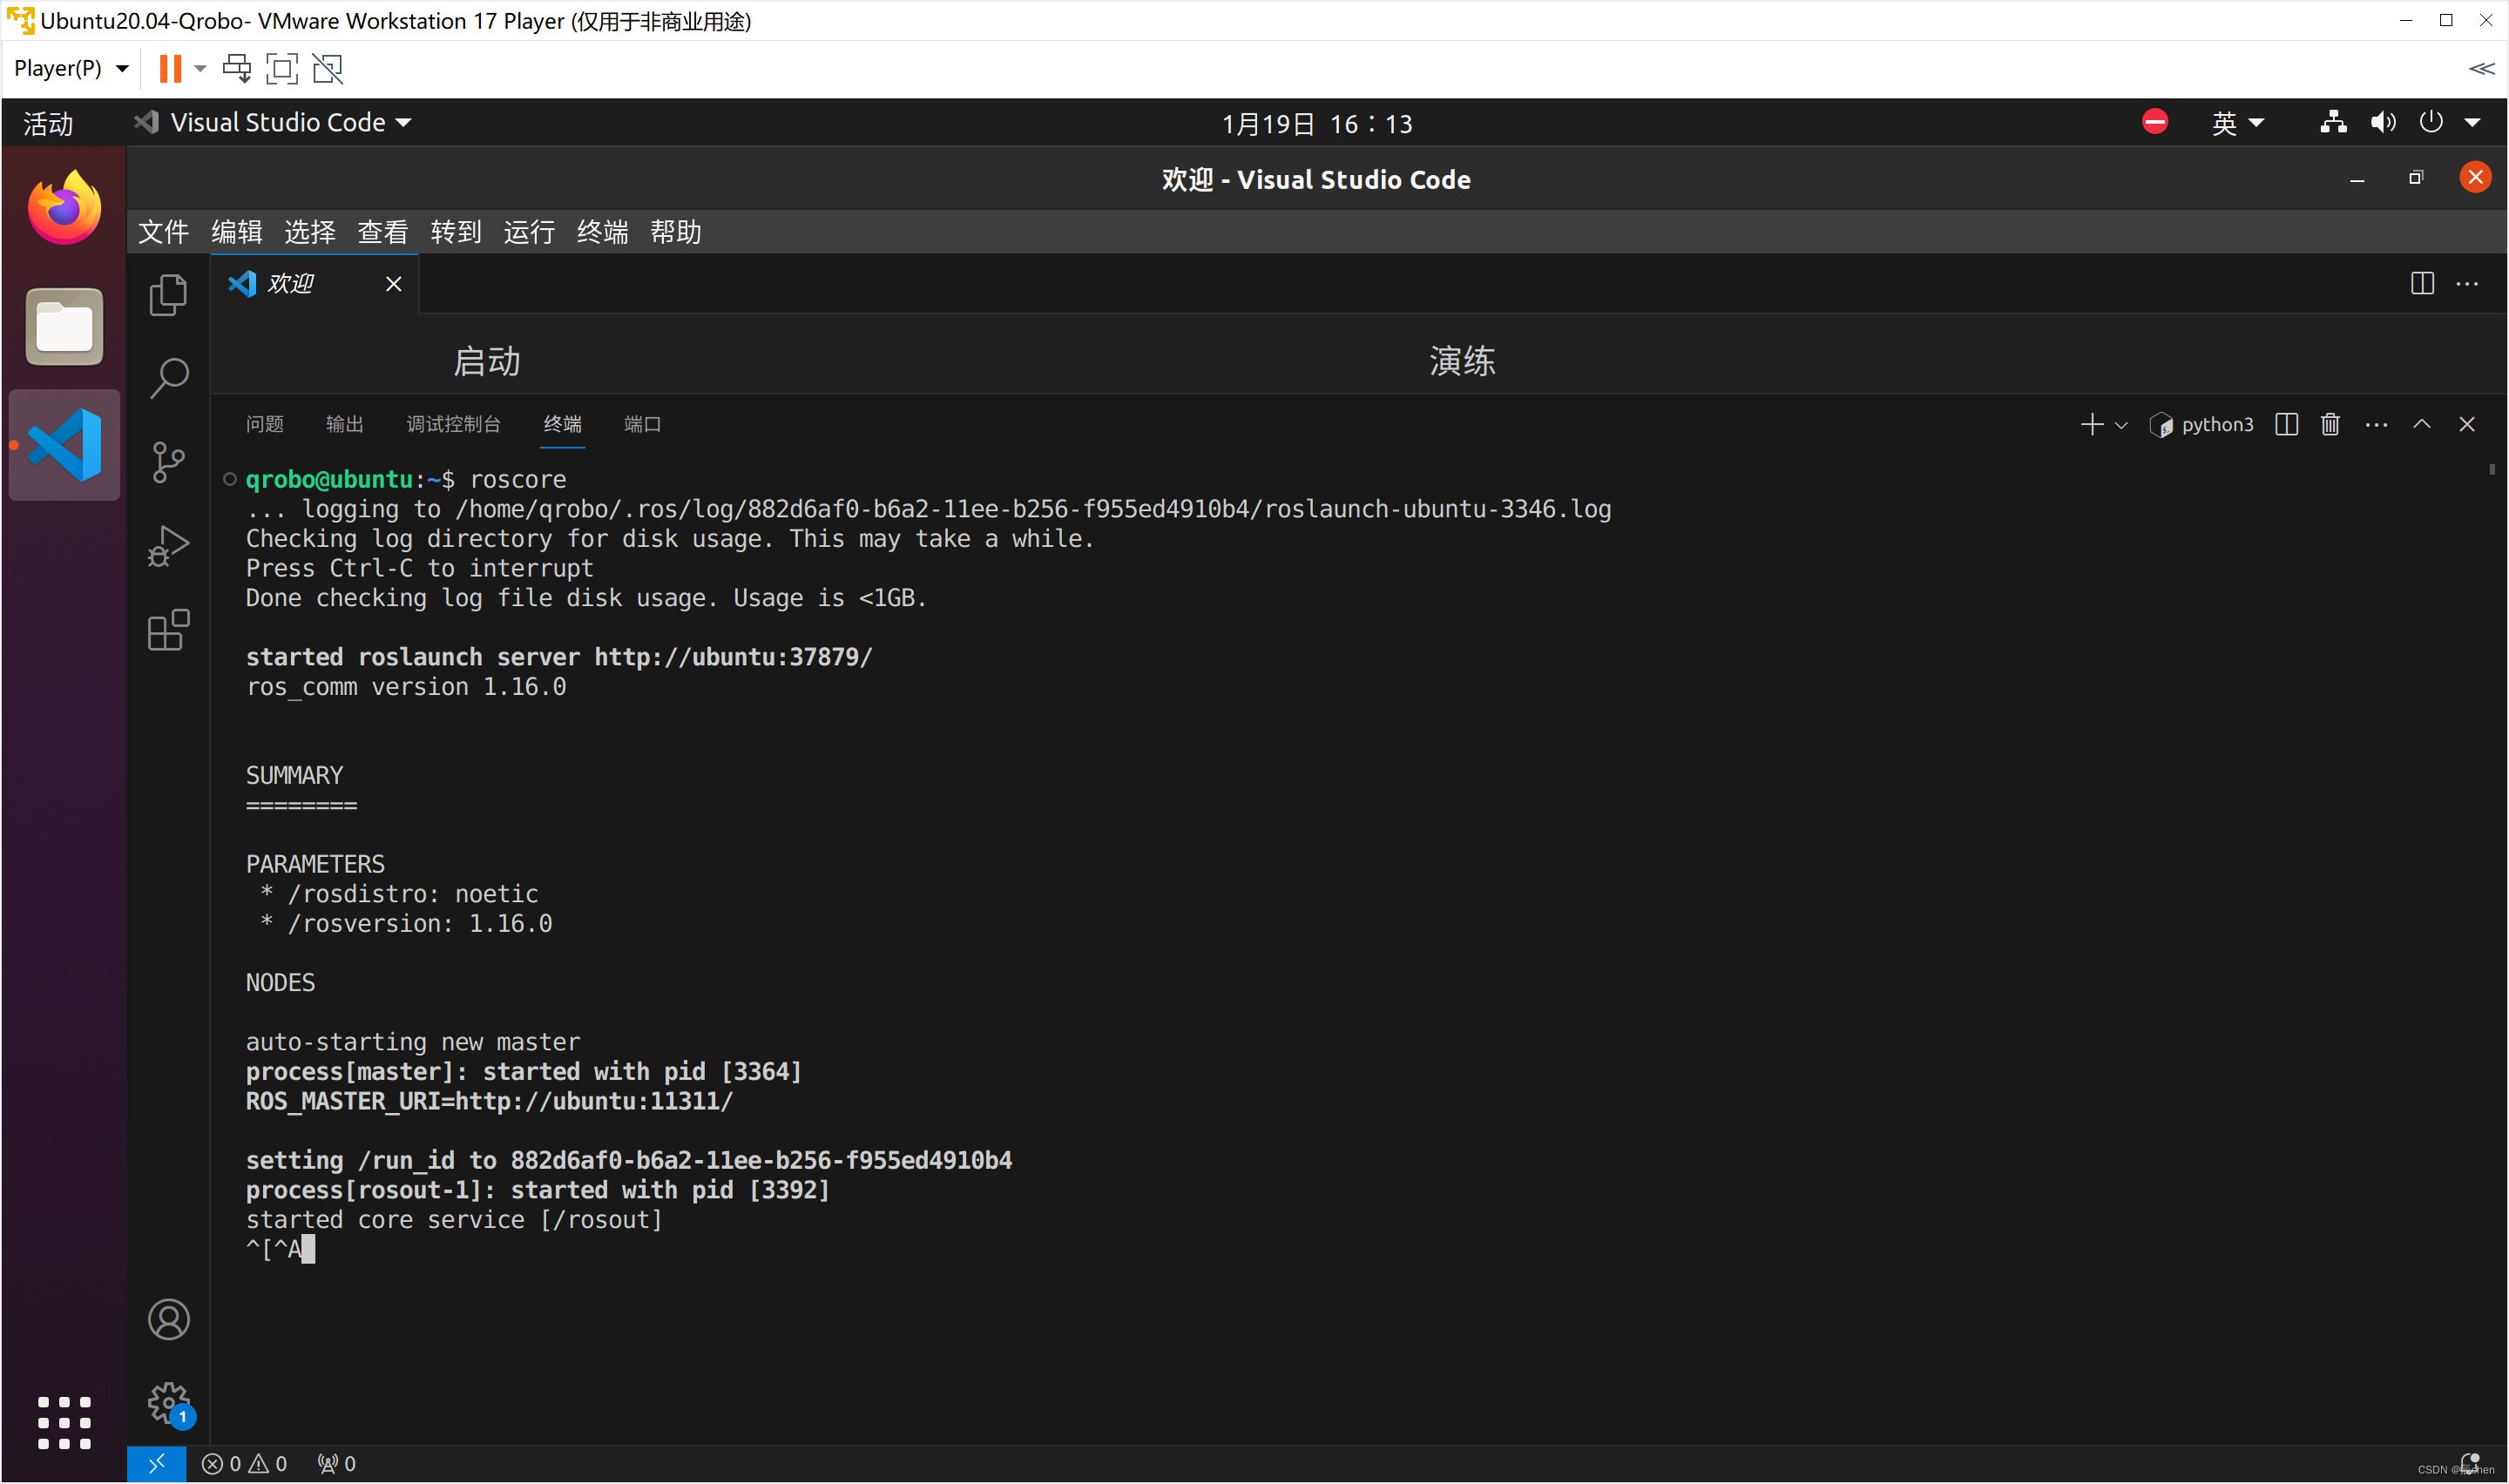Screen dimensions: 2509x1484
Task: Click the terminal cursor after ^[^A
Action: pos(308,1249)
